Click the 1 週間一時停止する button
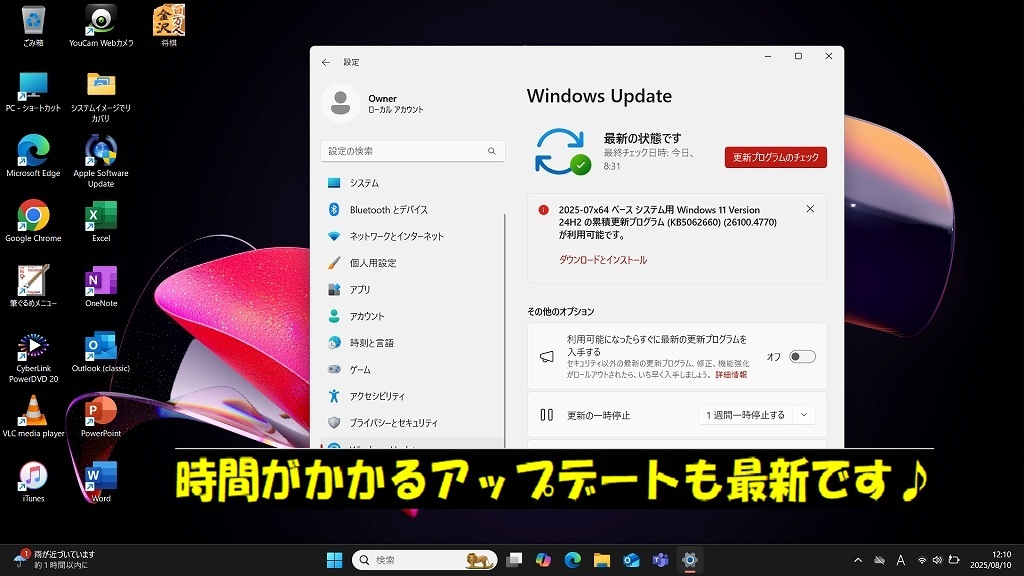The width and height of the screenshot is (1024, 576). coord(745,415)
